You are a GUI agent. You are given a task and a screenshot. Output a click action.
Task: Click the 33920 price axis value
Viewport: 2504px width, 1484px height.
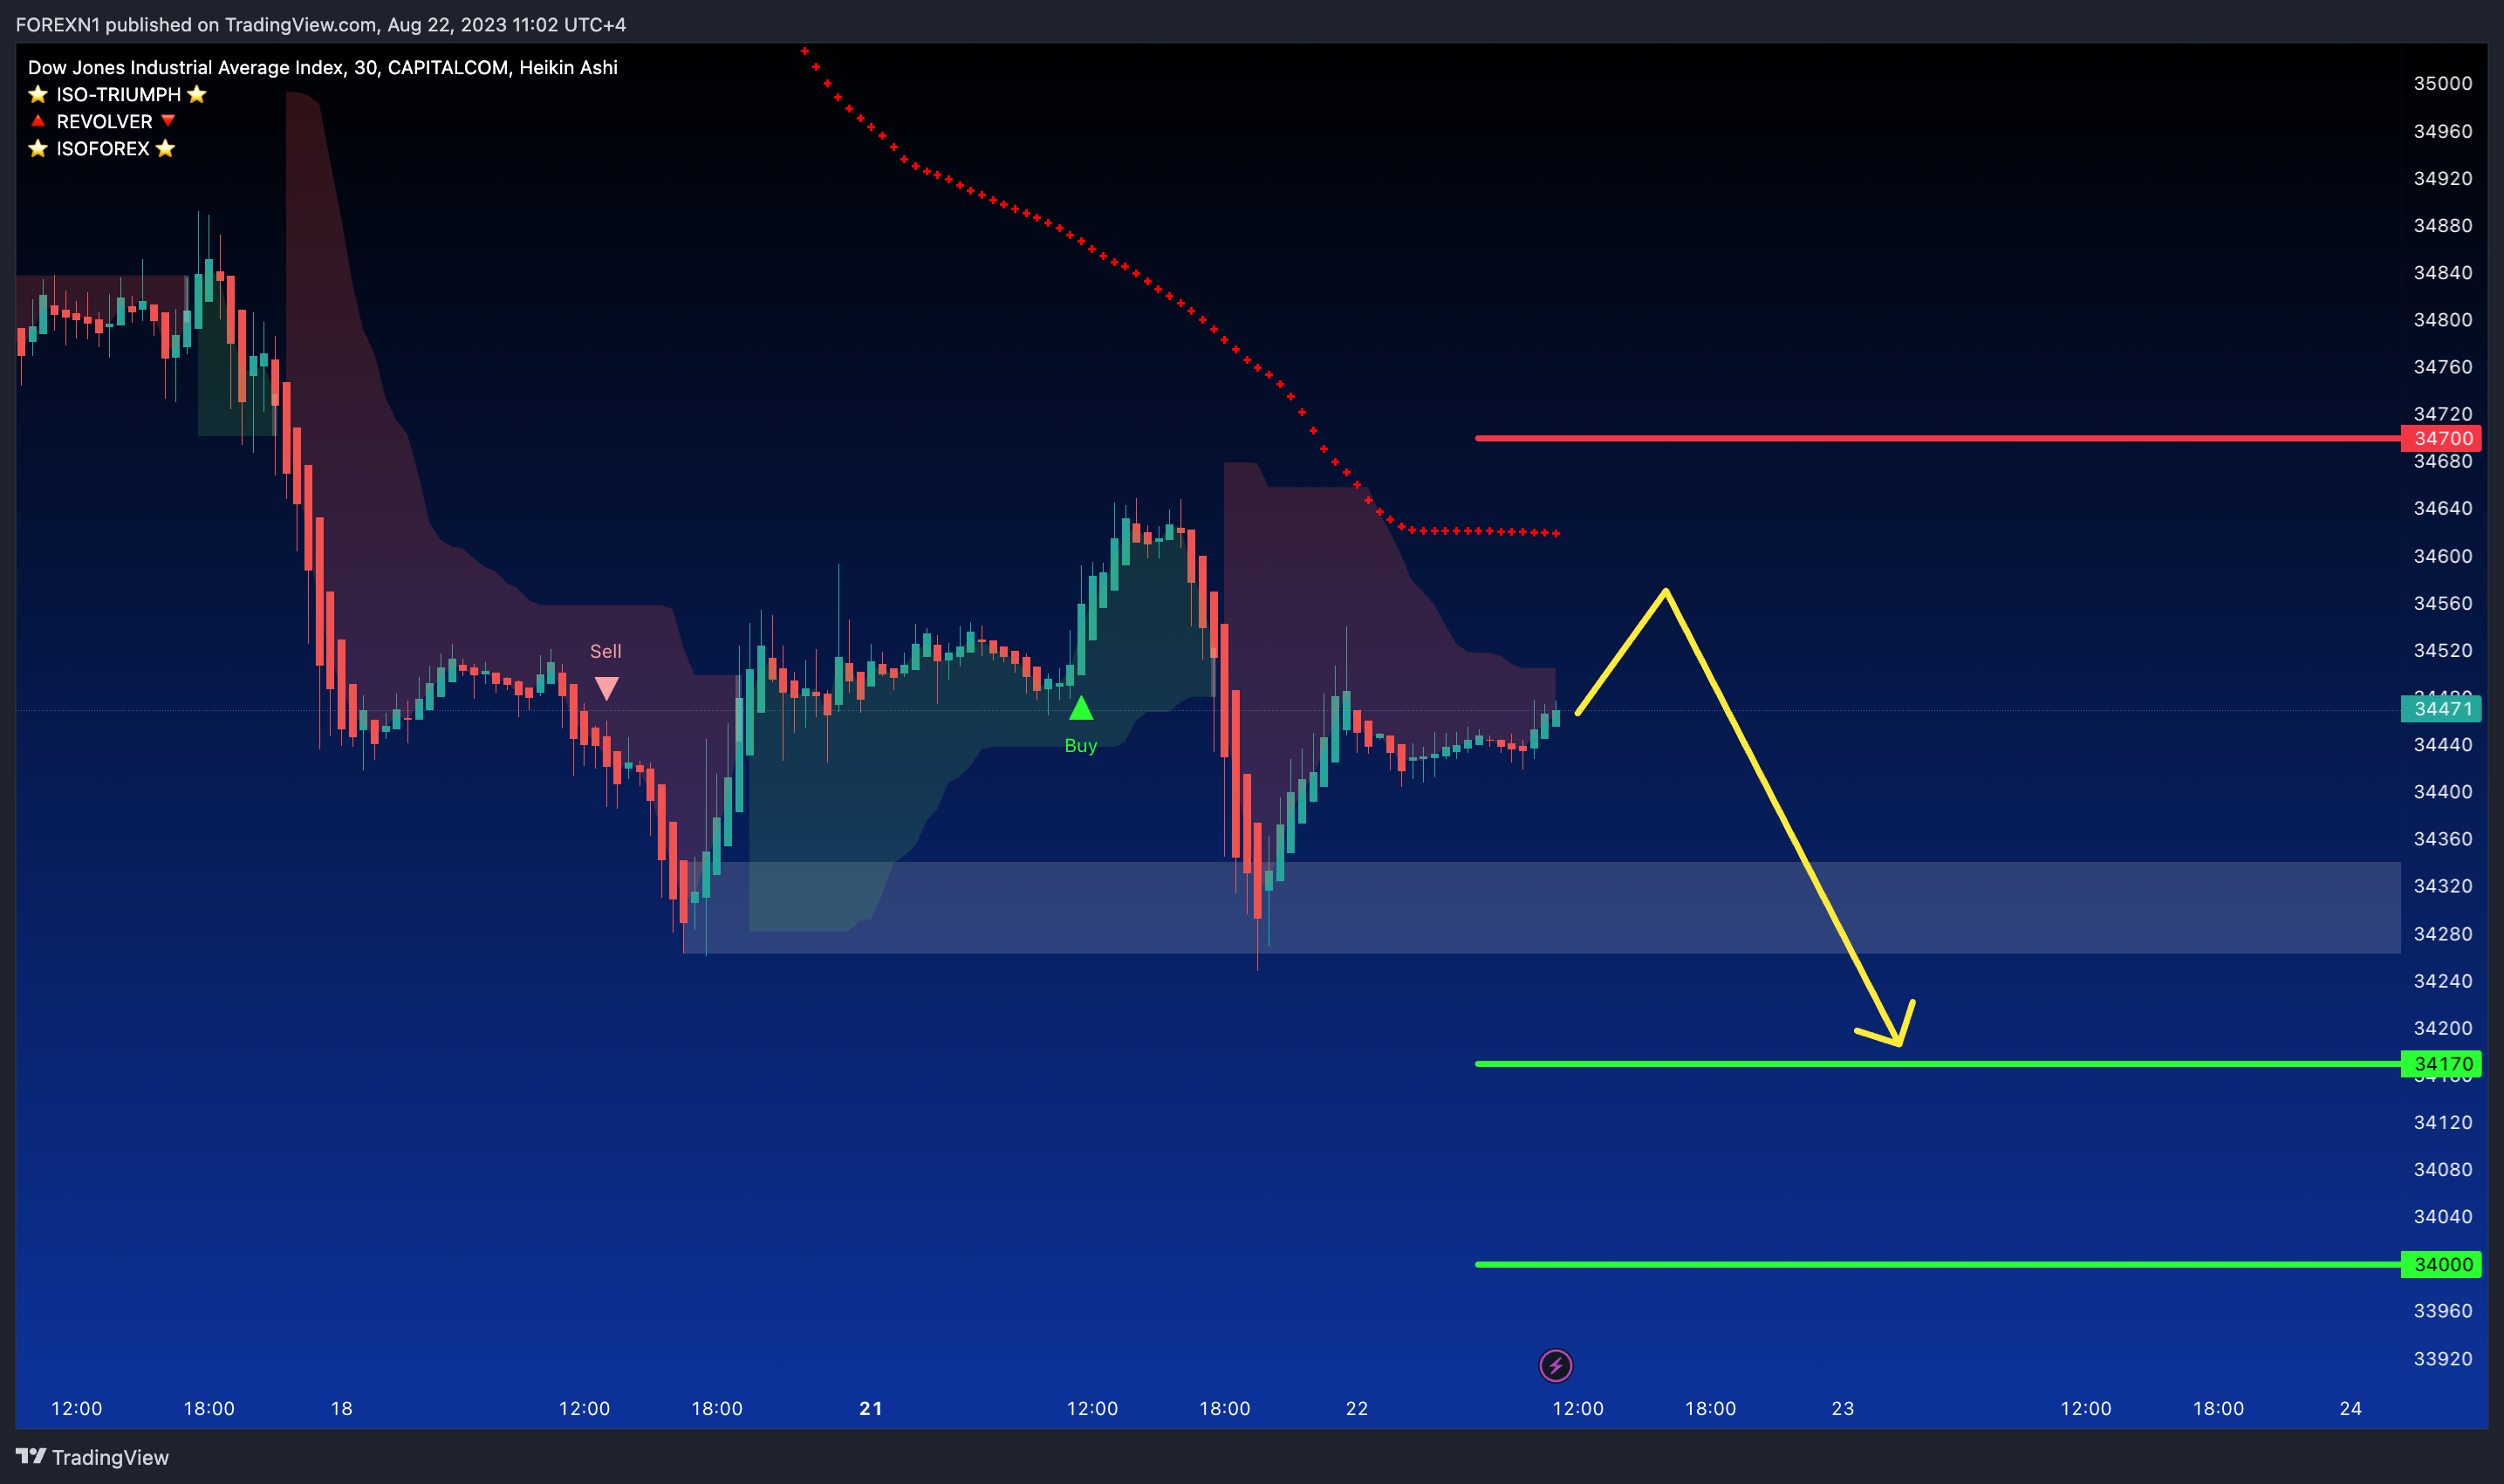coord(2443,1358)
